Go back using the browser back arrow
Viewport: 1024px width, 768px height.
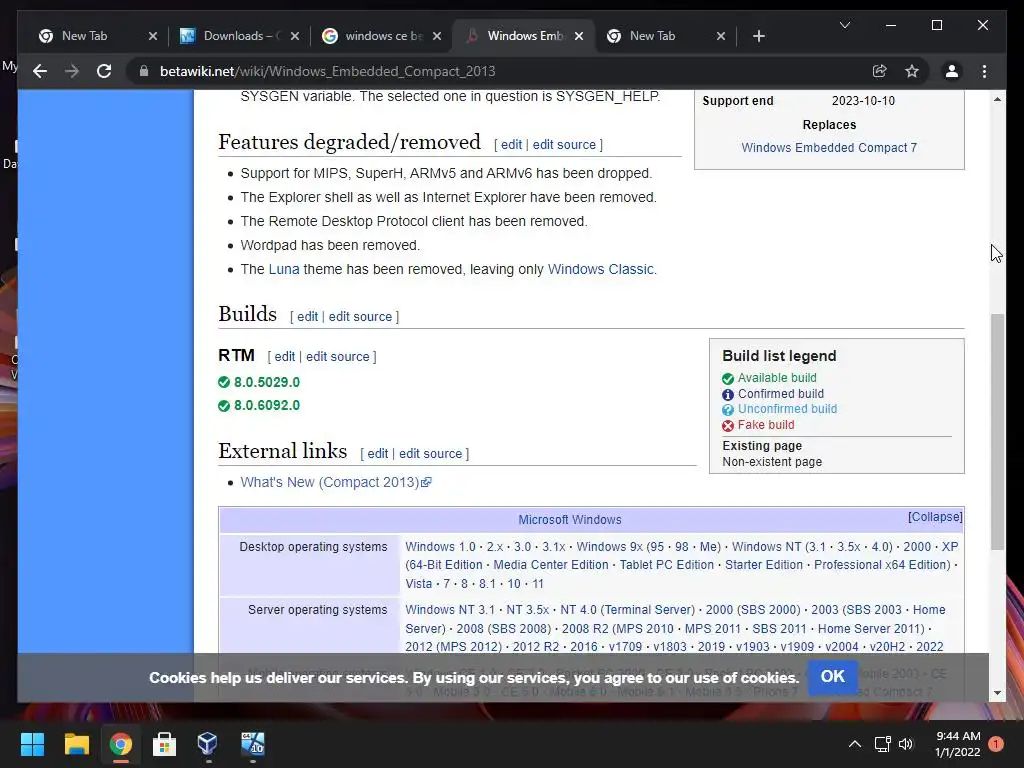[40, 71]
